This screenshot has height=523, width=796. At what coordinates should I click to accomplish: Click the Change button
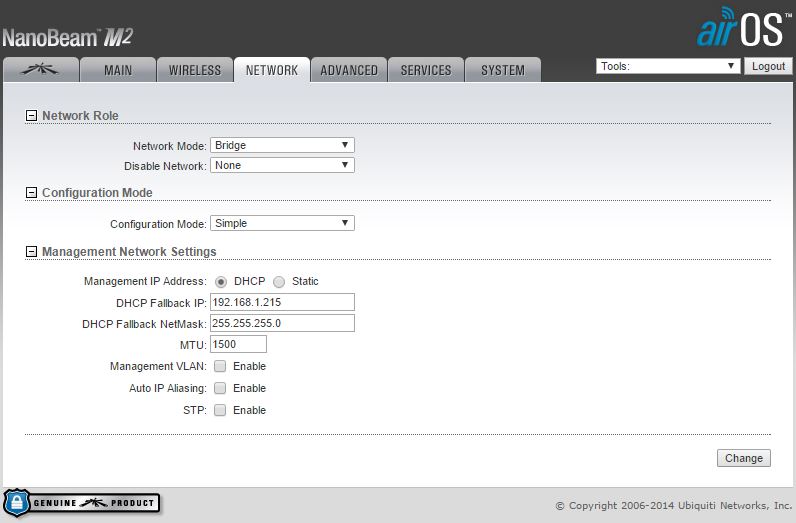(744, 458)
